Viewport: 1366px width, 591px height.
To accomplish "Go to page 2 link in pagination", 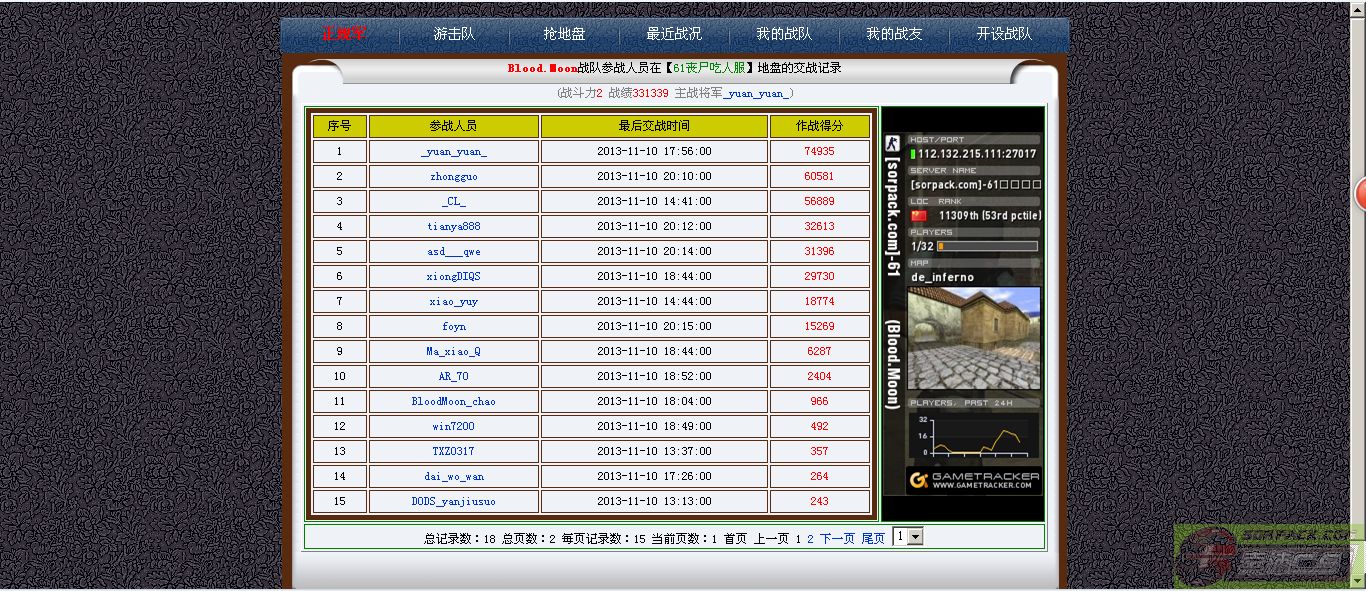I will 811,538.
